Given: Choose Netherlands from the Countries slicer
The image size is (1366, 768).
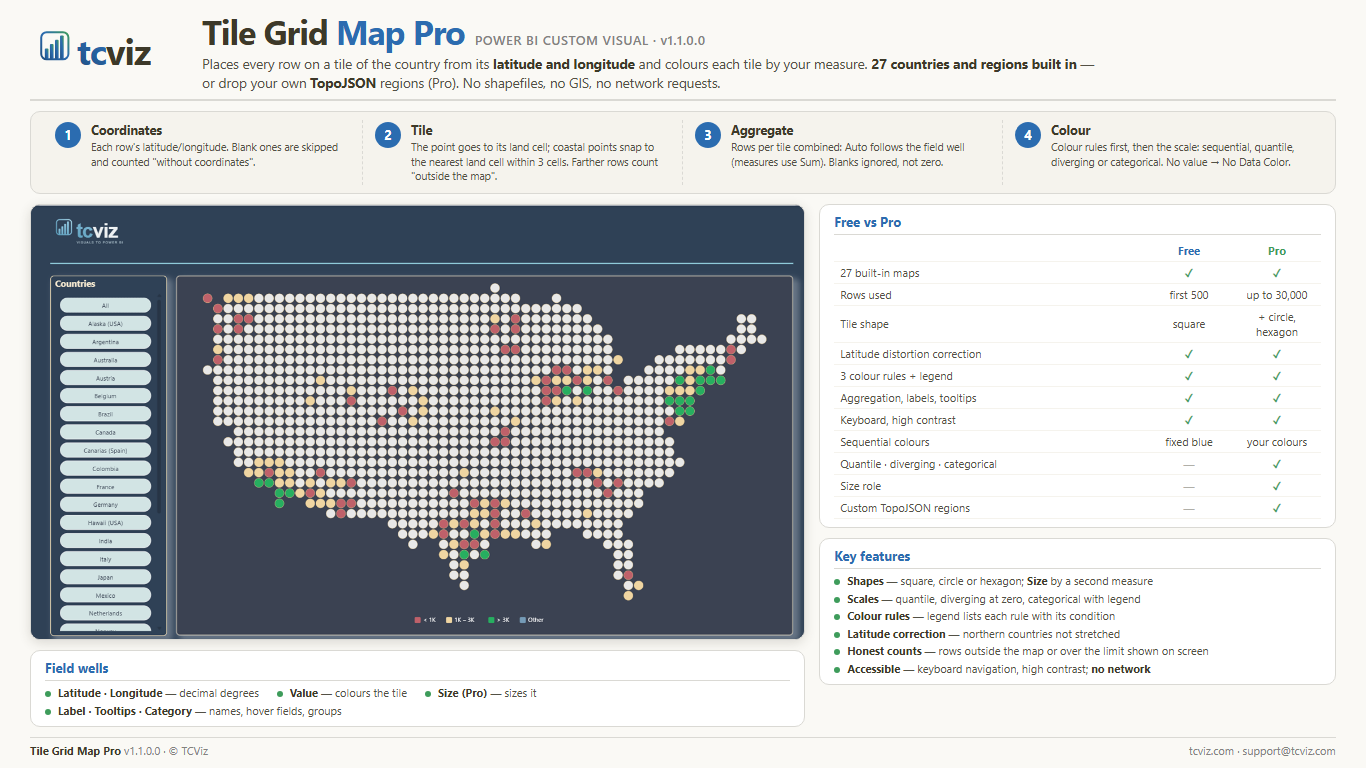Looking at the screenshot, I should coord(105,613).
